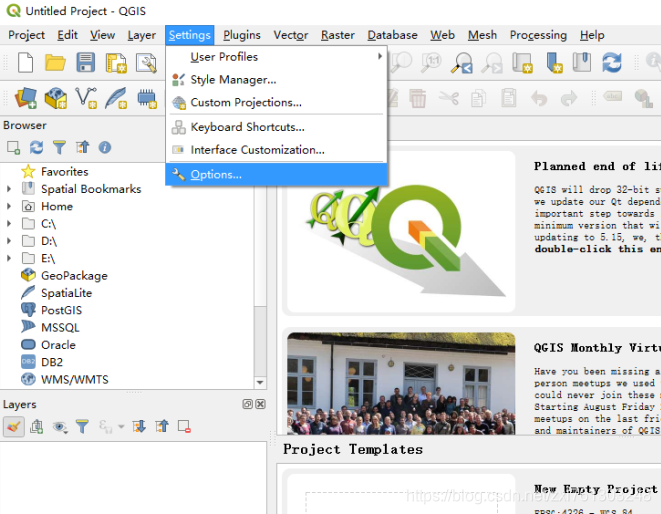This screenshot has width=661, height=514.
Task: Create a new SpatiaLite layer icon
Action: pos(116,98)
